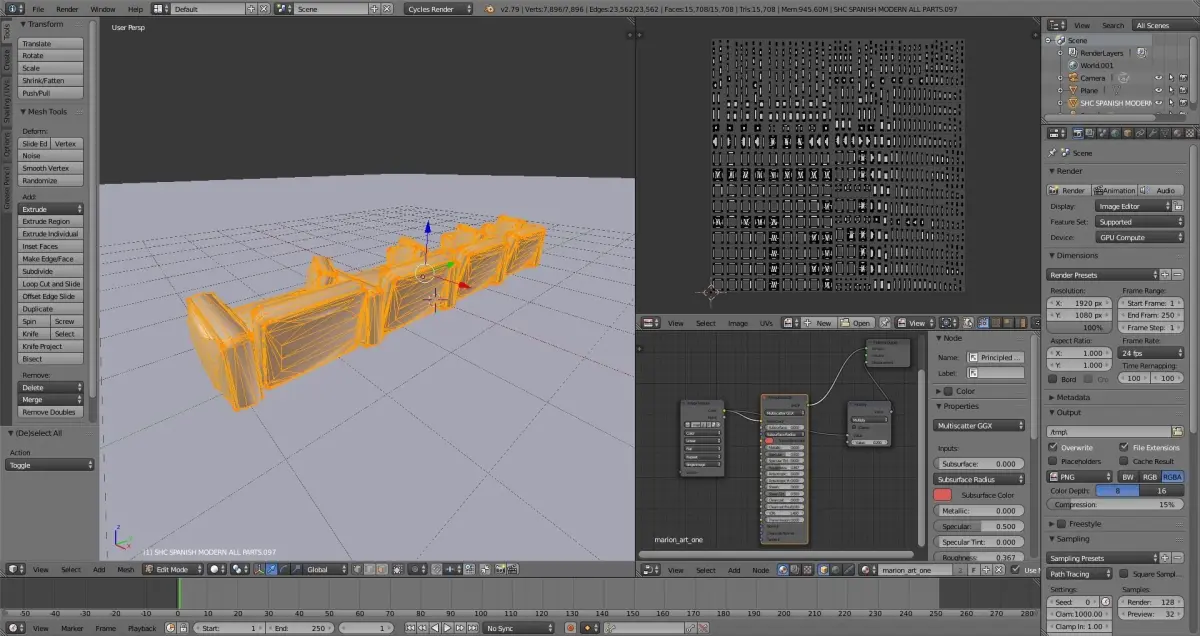Click the Node Editor editor type icon
This screenshot has height=636, width=1200.
(651, 569)
